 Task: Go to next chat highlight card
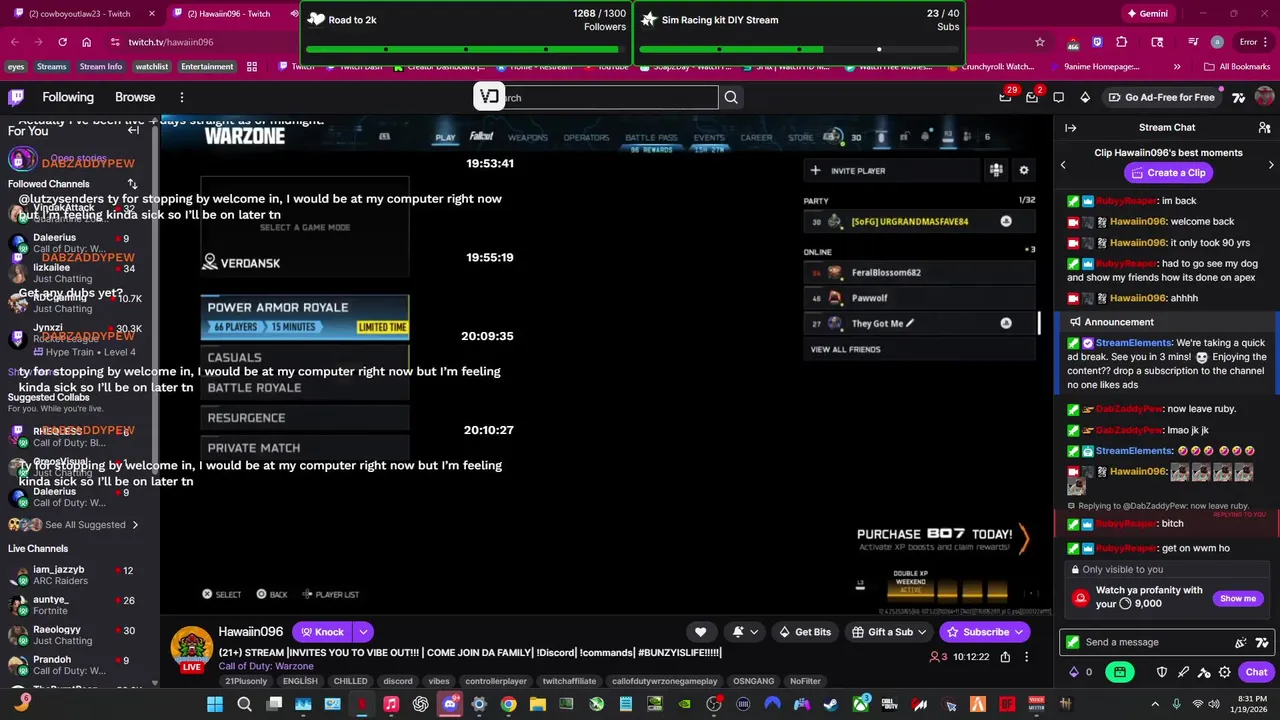click(x=1271, y=165)
